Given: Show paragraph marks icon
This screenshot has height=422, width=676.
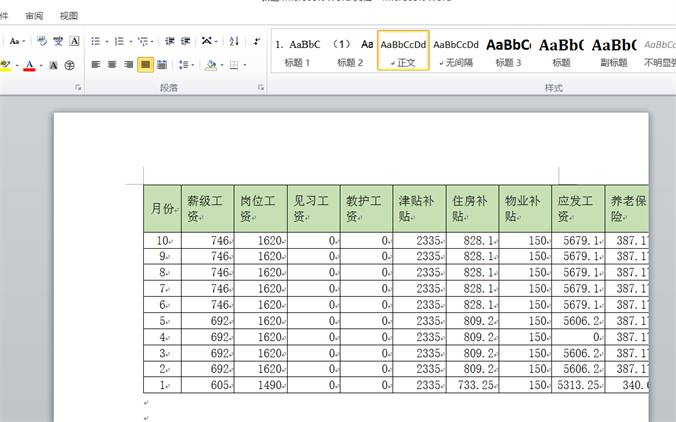Looking at the screenshot, I should tap(256, 41).
